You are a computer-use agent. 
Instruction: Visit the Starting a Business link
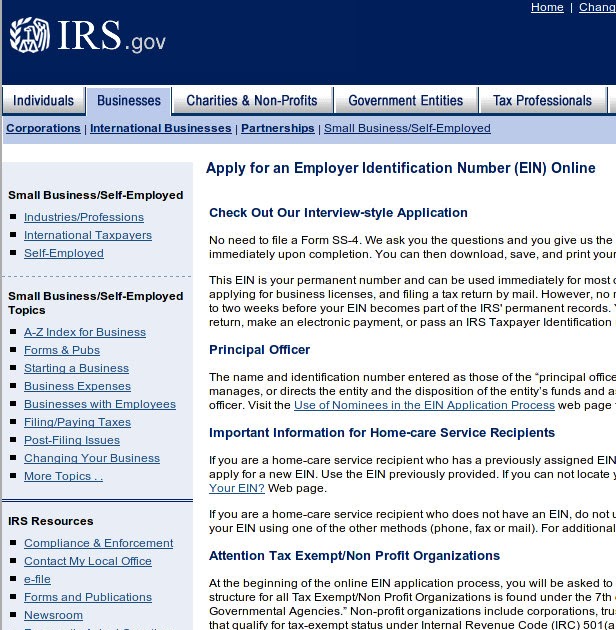[x=76, y=368]
